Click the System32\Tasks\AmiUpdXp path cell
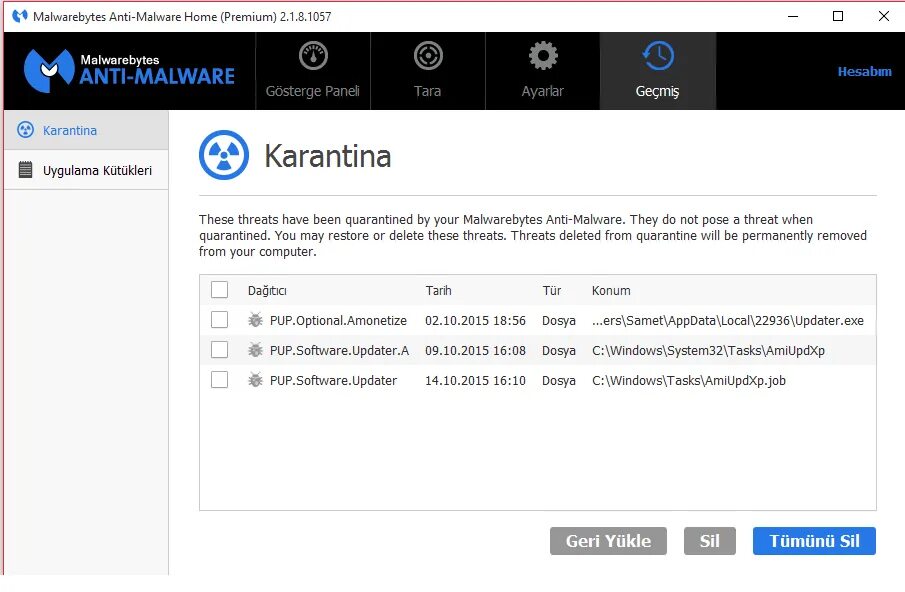 point(708,351)
